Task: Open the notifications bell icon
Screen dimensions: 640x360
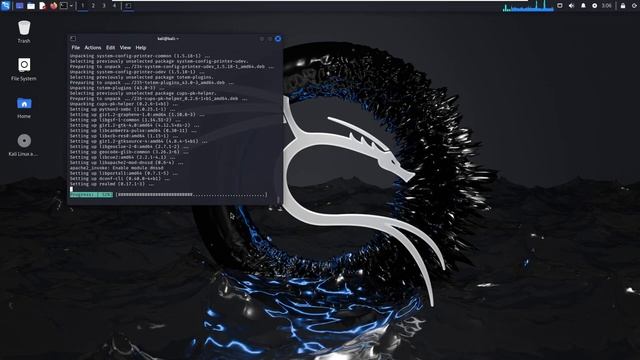Action: pos(583,6)
